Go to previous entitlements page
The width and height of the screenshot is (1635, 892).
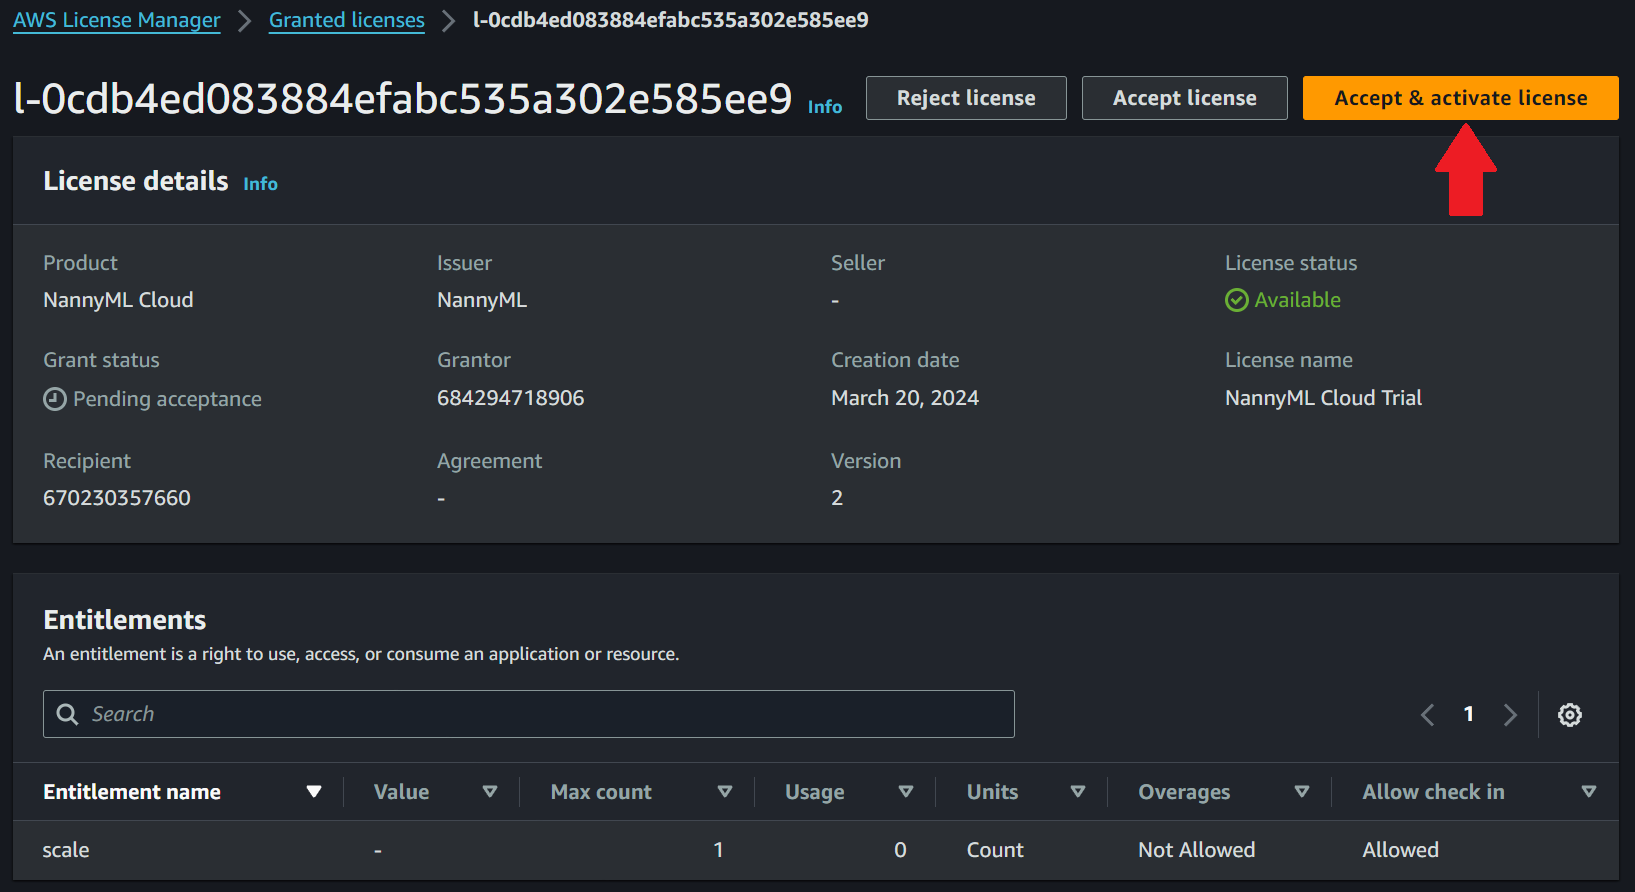[1427, 715]
